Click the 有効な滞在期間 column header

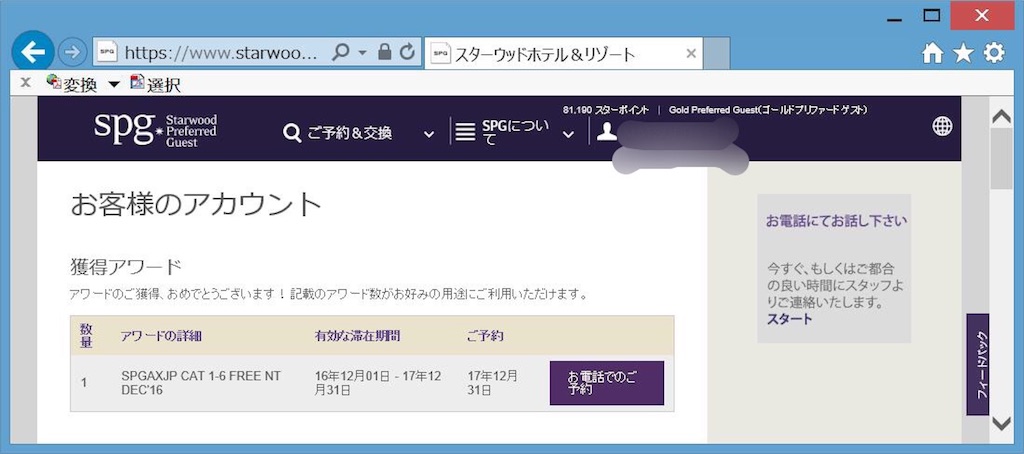click(x=357, y=336)
